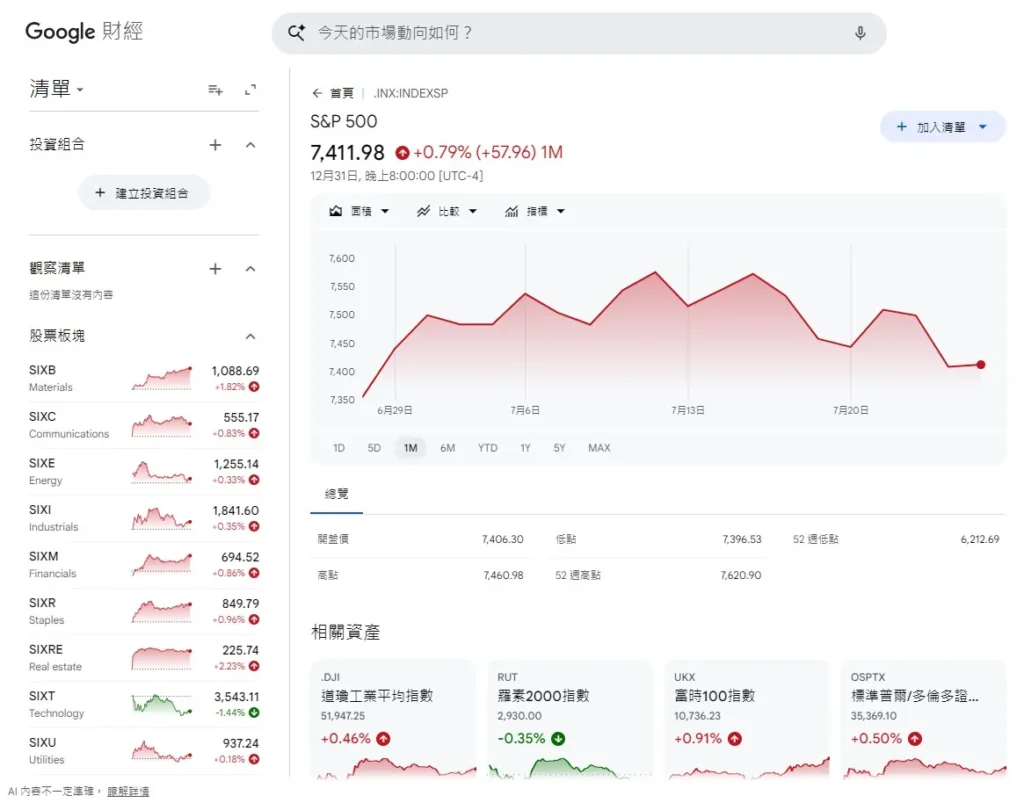
Task: Open the 富時100指數 asset card
Action: pos(747,720)
